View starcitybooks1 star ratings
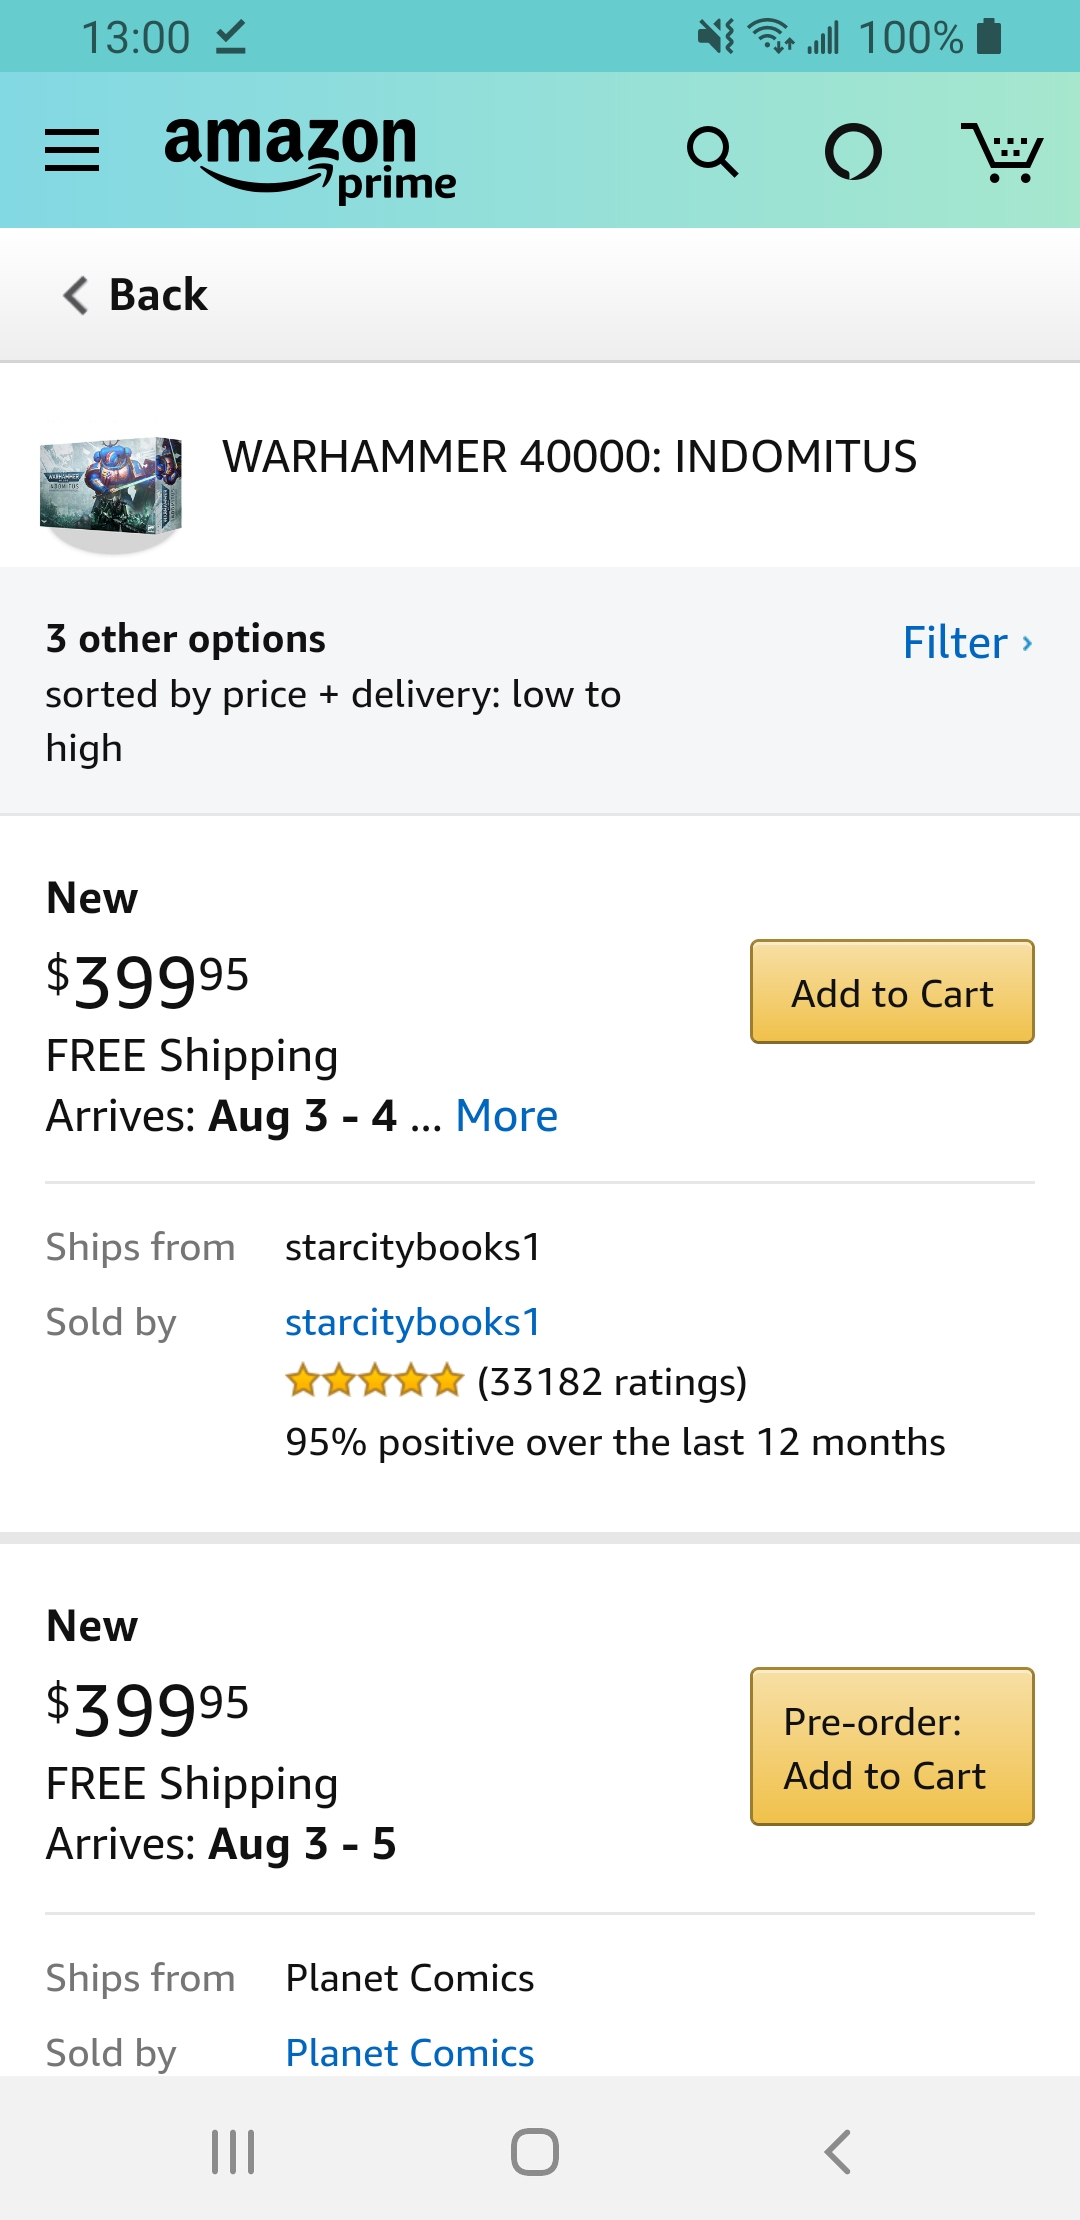The height and width of the screenshot is (2220, 1080). point(374,1382)
